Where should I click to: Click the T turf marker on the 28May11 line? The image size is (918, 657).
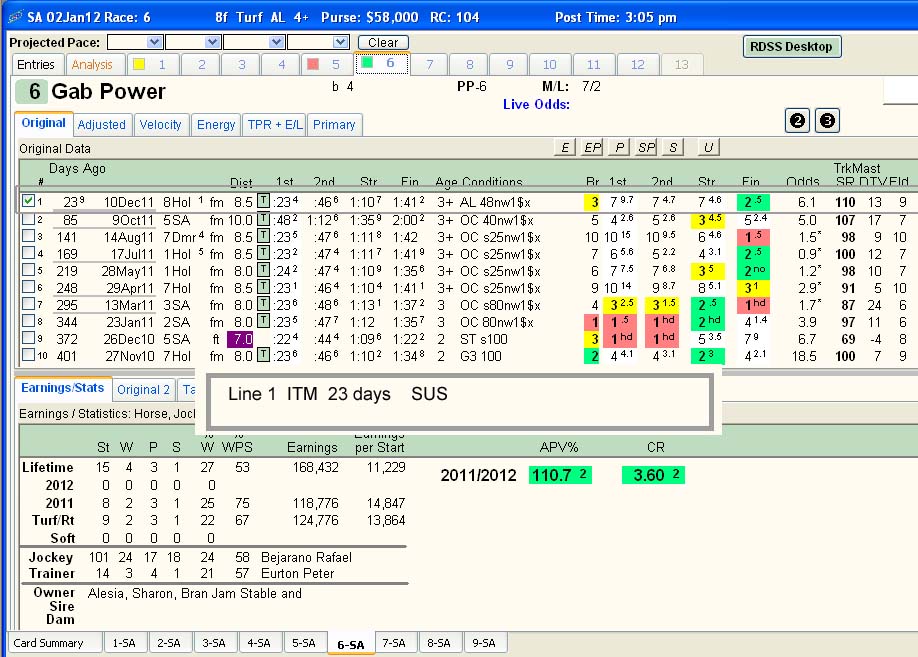pos(263,271)
